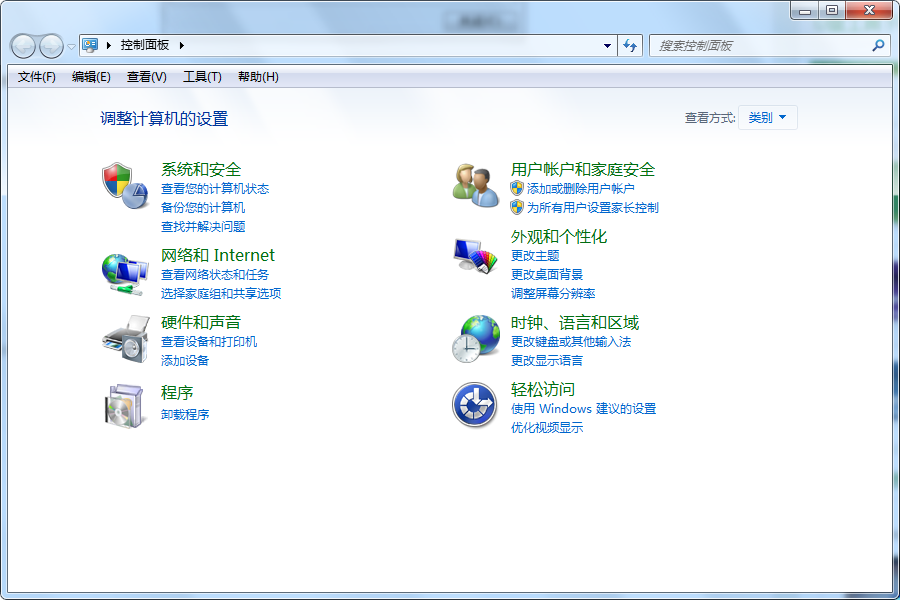Click the Hardware and Sound printer icon
The width and height of the screenshot is (900, 600).
click(x=124, y=339)
